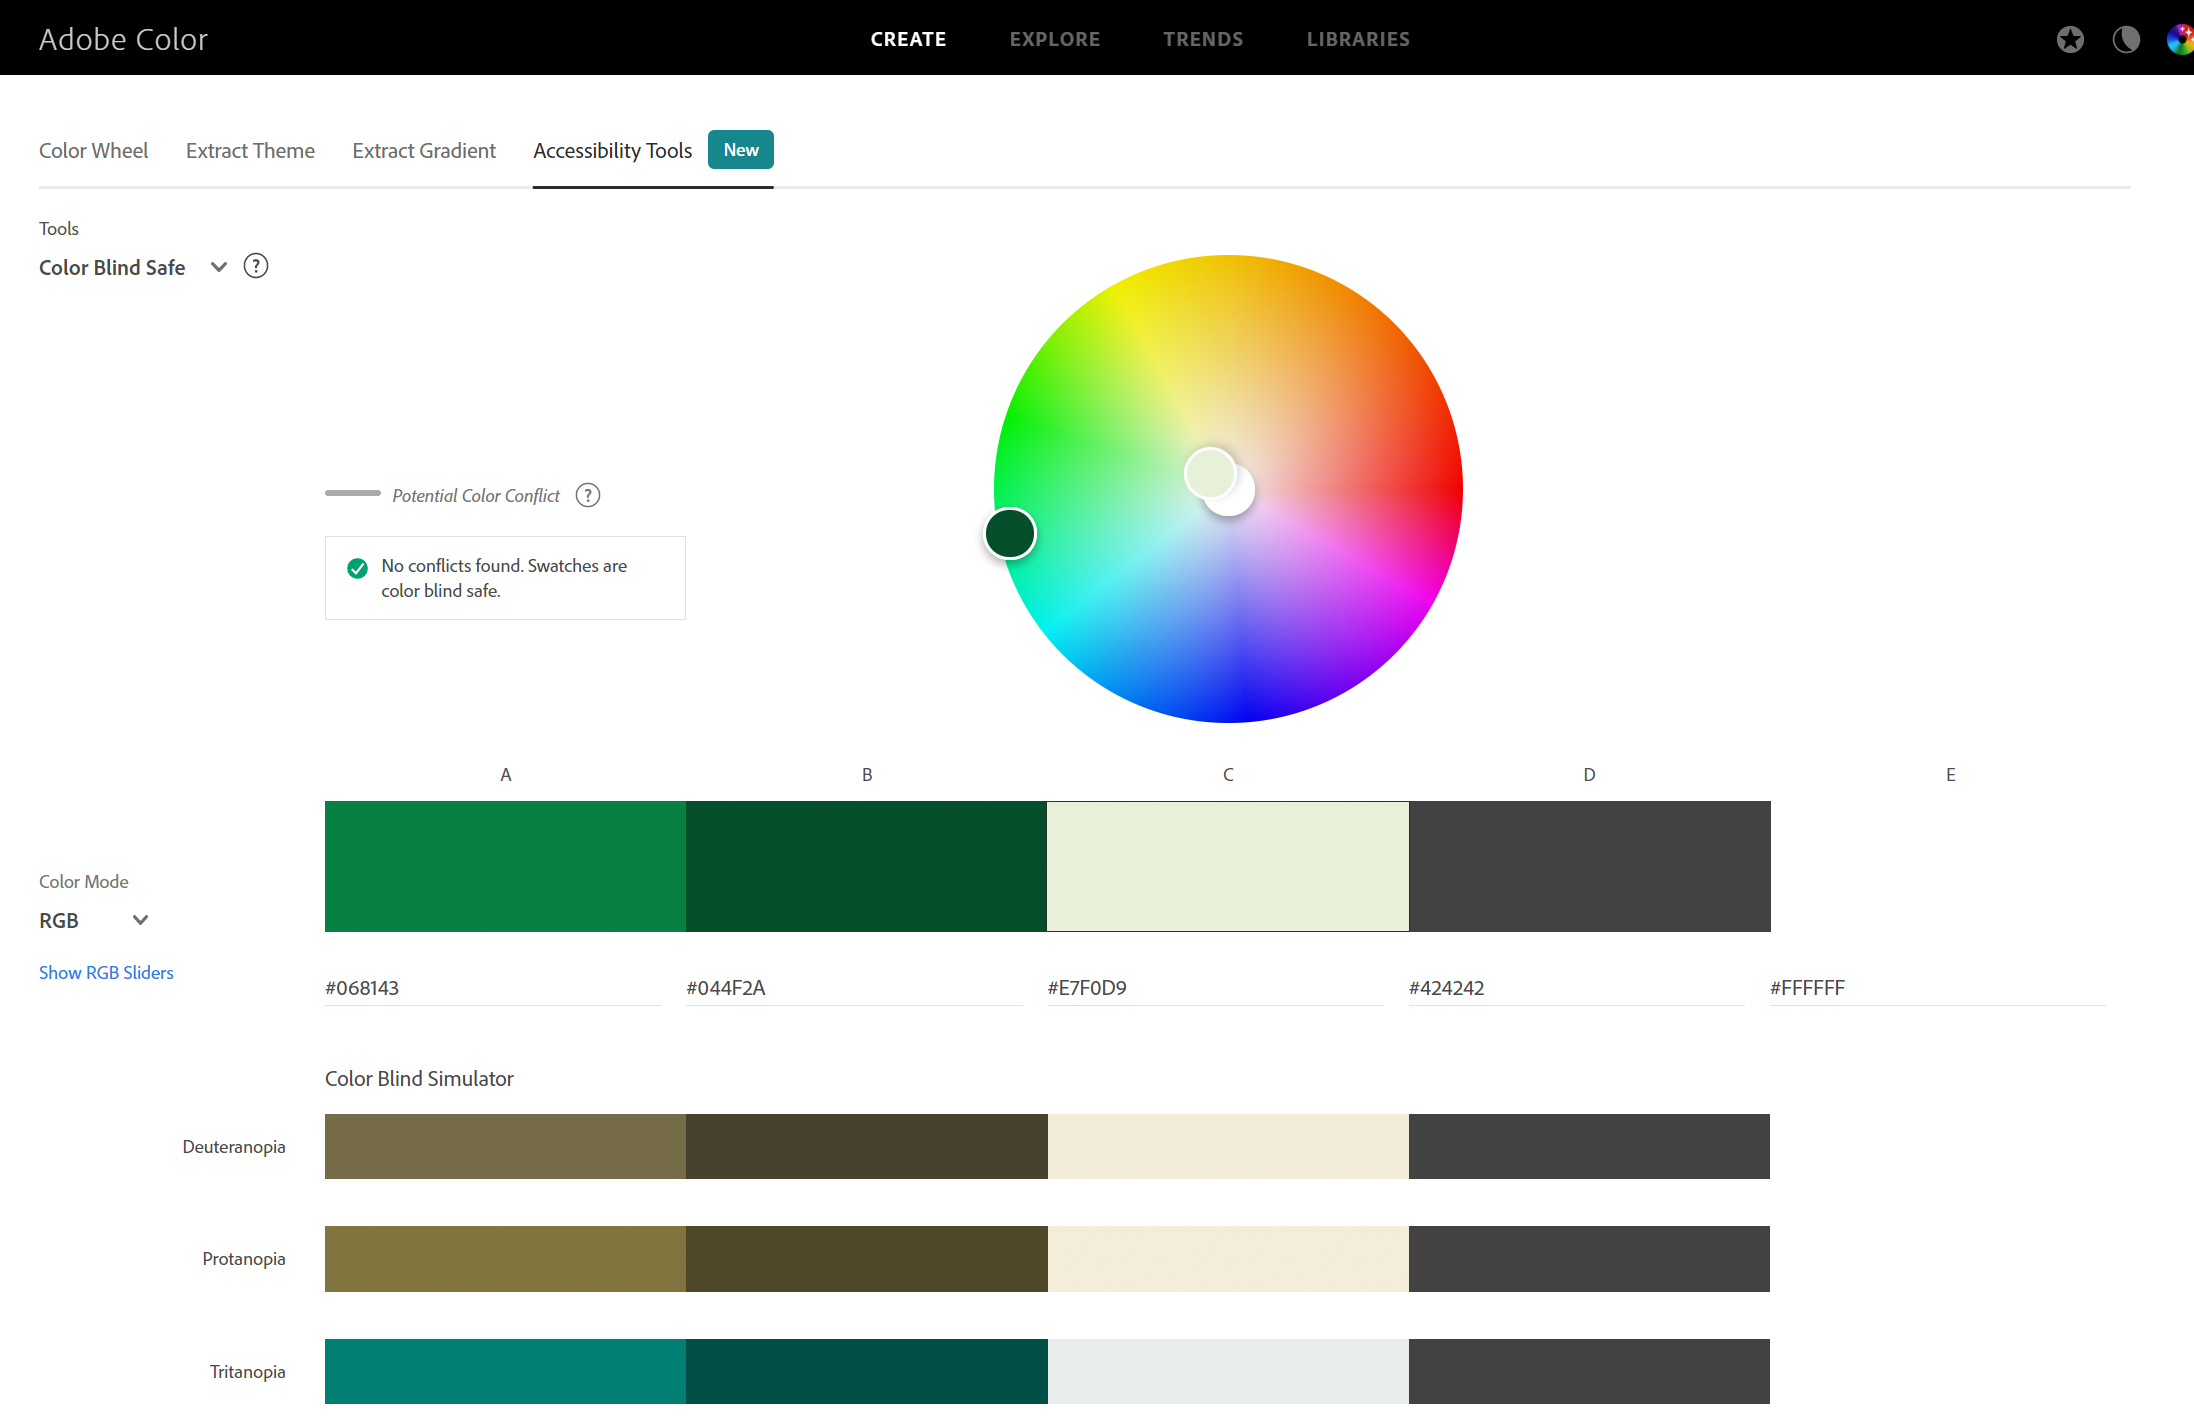The width and height of the screenshot is (2194, 1428).
Task: Toggle the dark mode moon icon
Action: pos(2126,39)
